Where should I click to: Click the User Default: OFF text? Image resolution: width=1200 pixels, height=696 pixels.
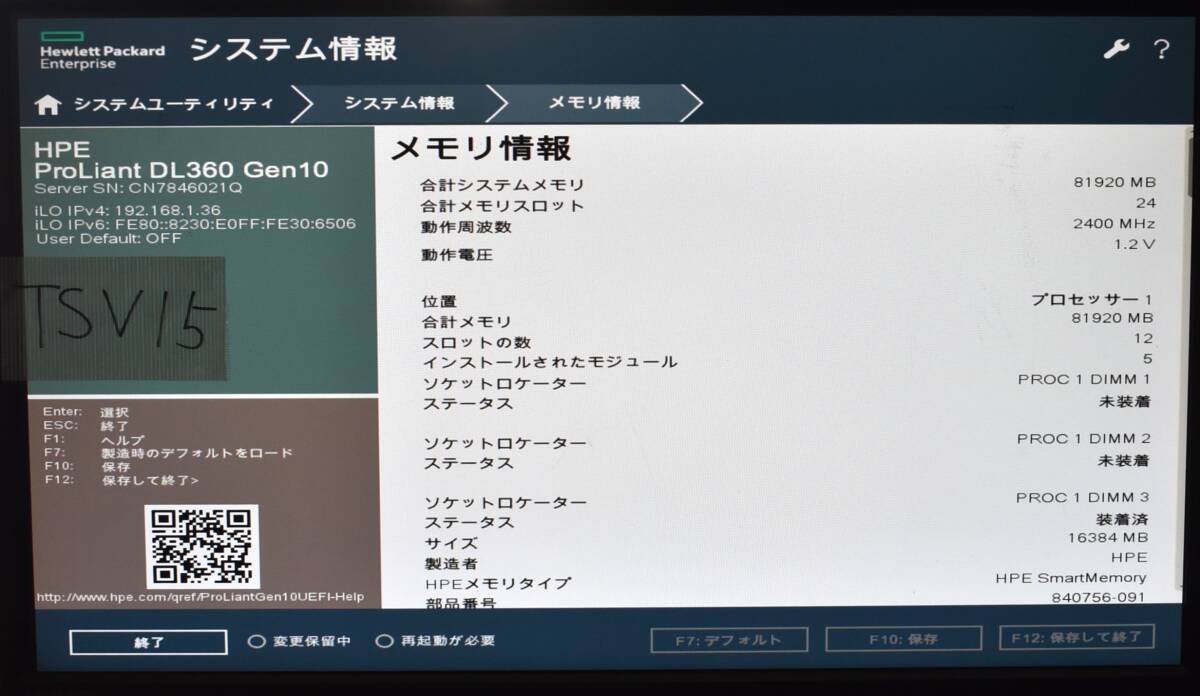tap(108, 238)
